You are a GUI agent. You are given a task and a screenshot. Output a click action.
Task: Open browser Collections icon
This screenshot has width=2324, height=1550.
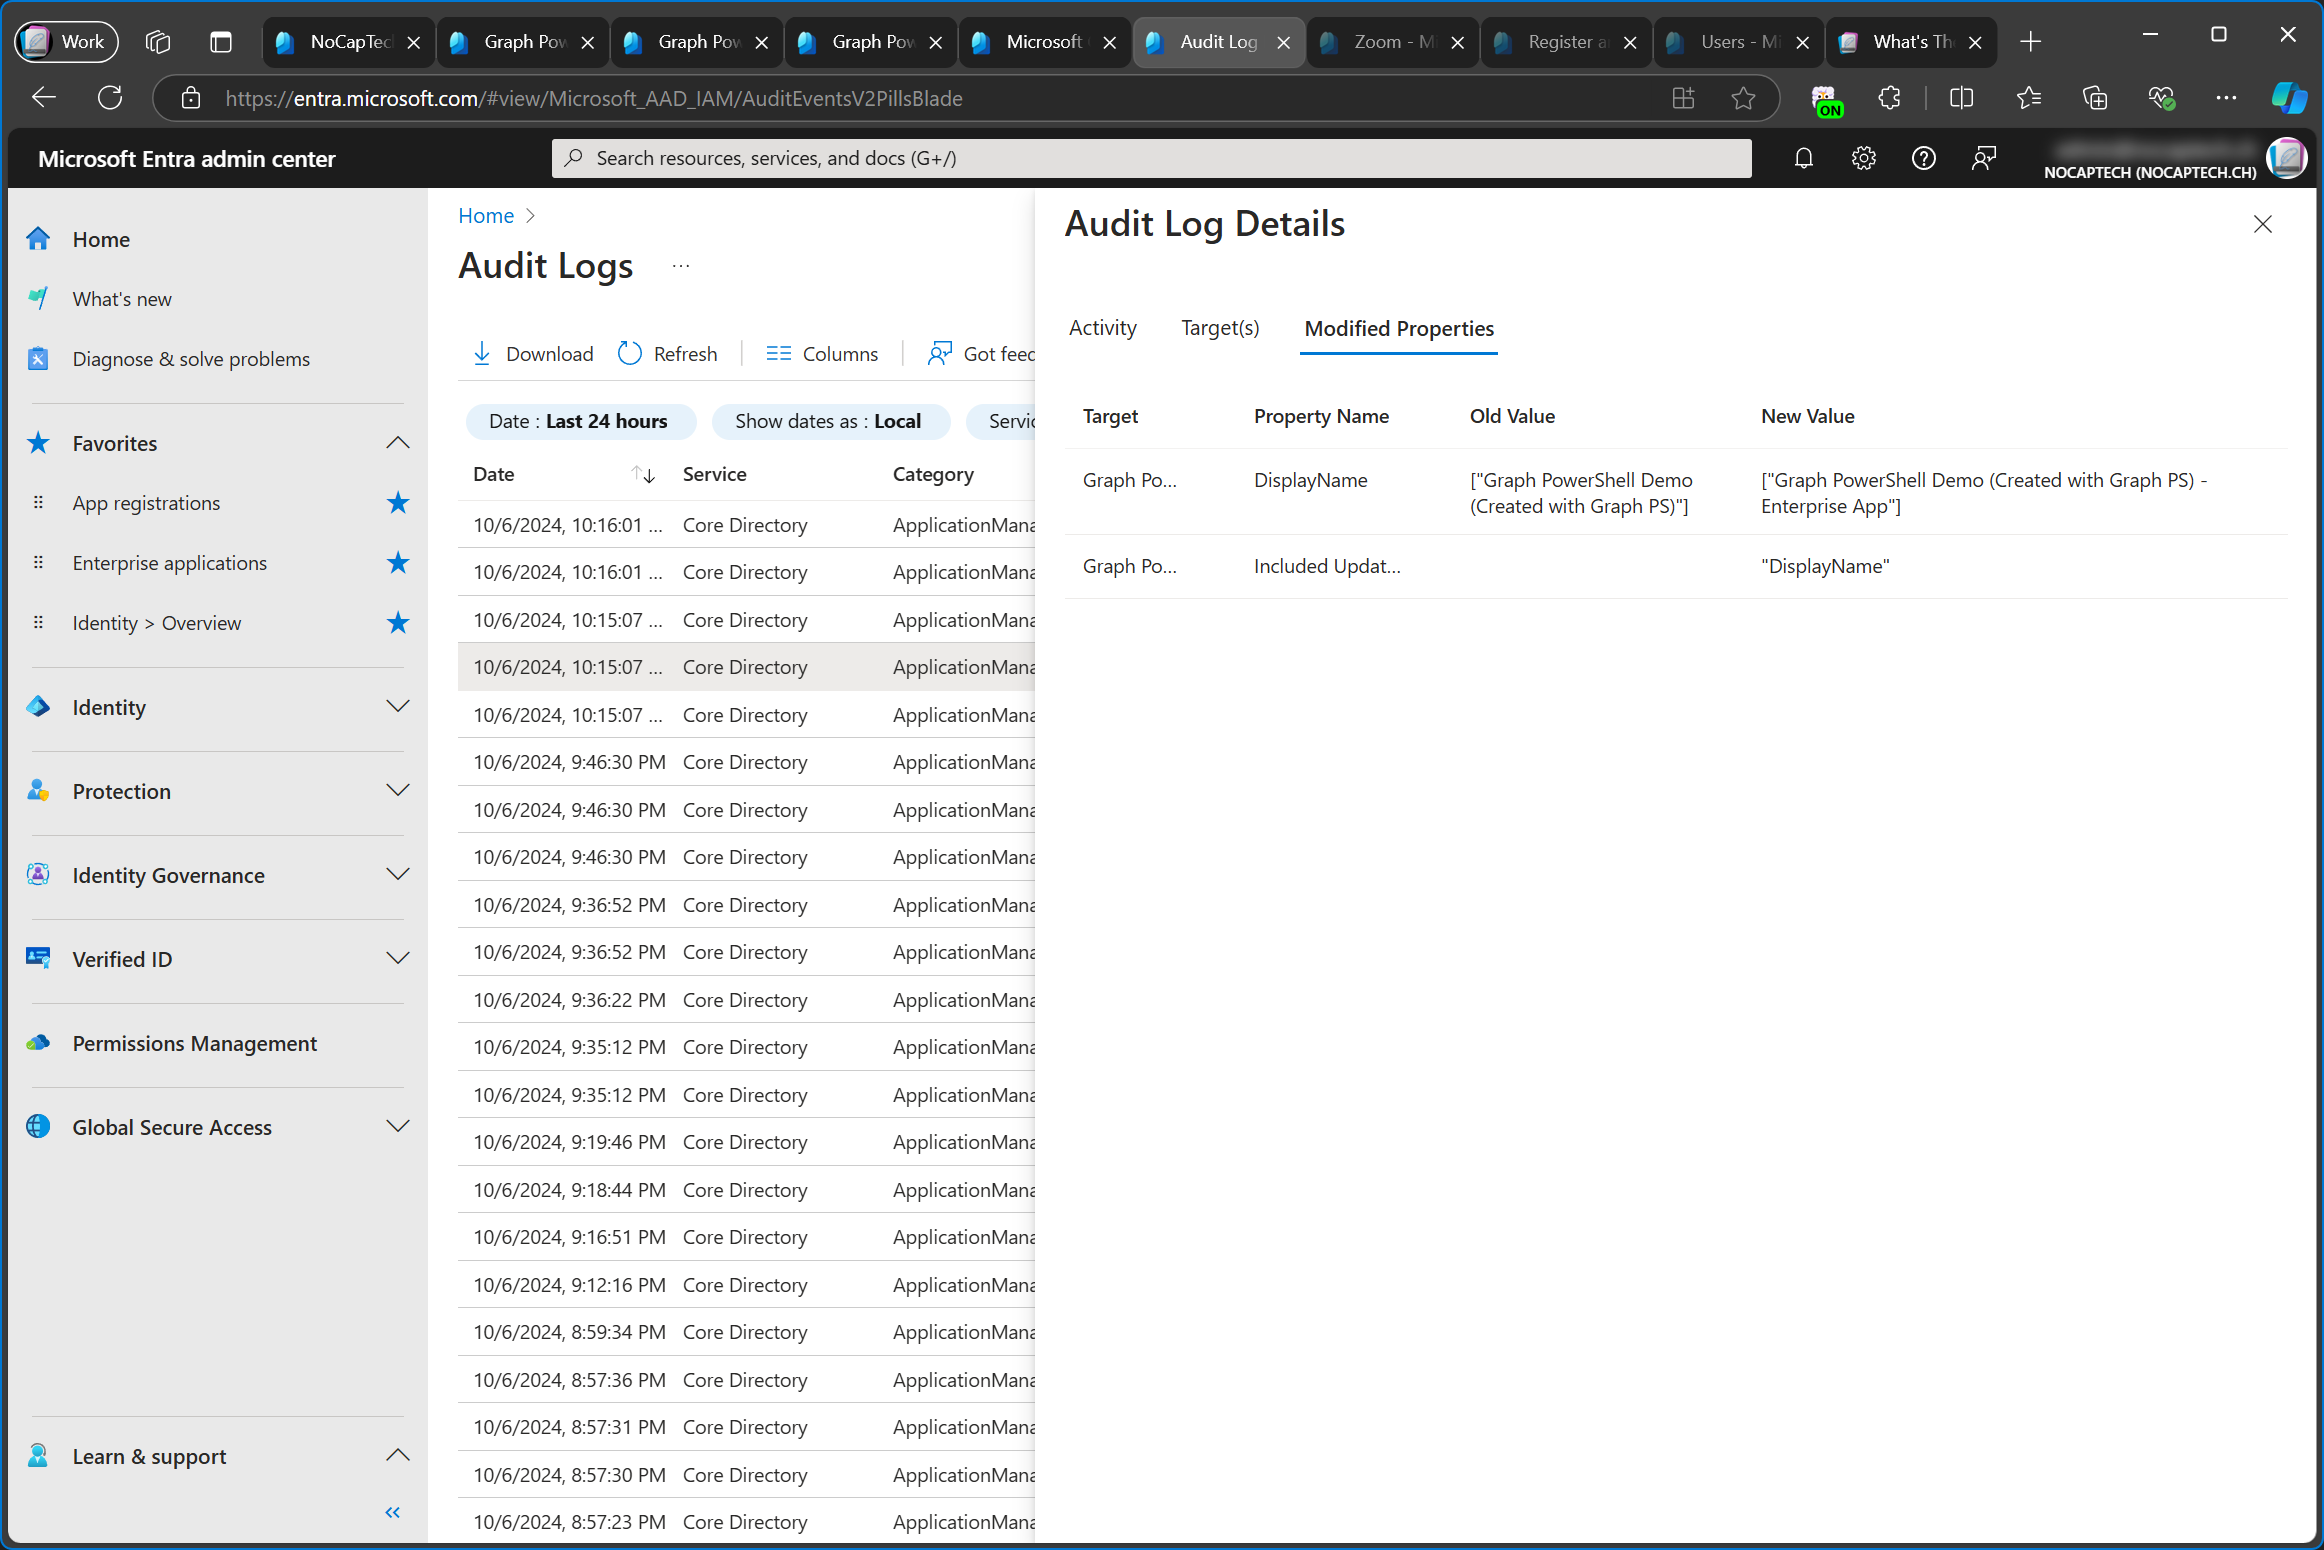pos(2094,98)
